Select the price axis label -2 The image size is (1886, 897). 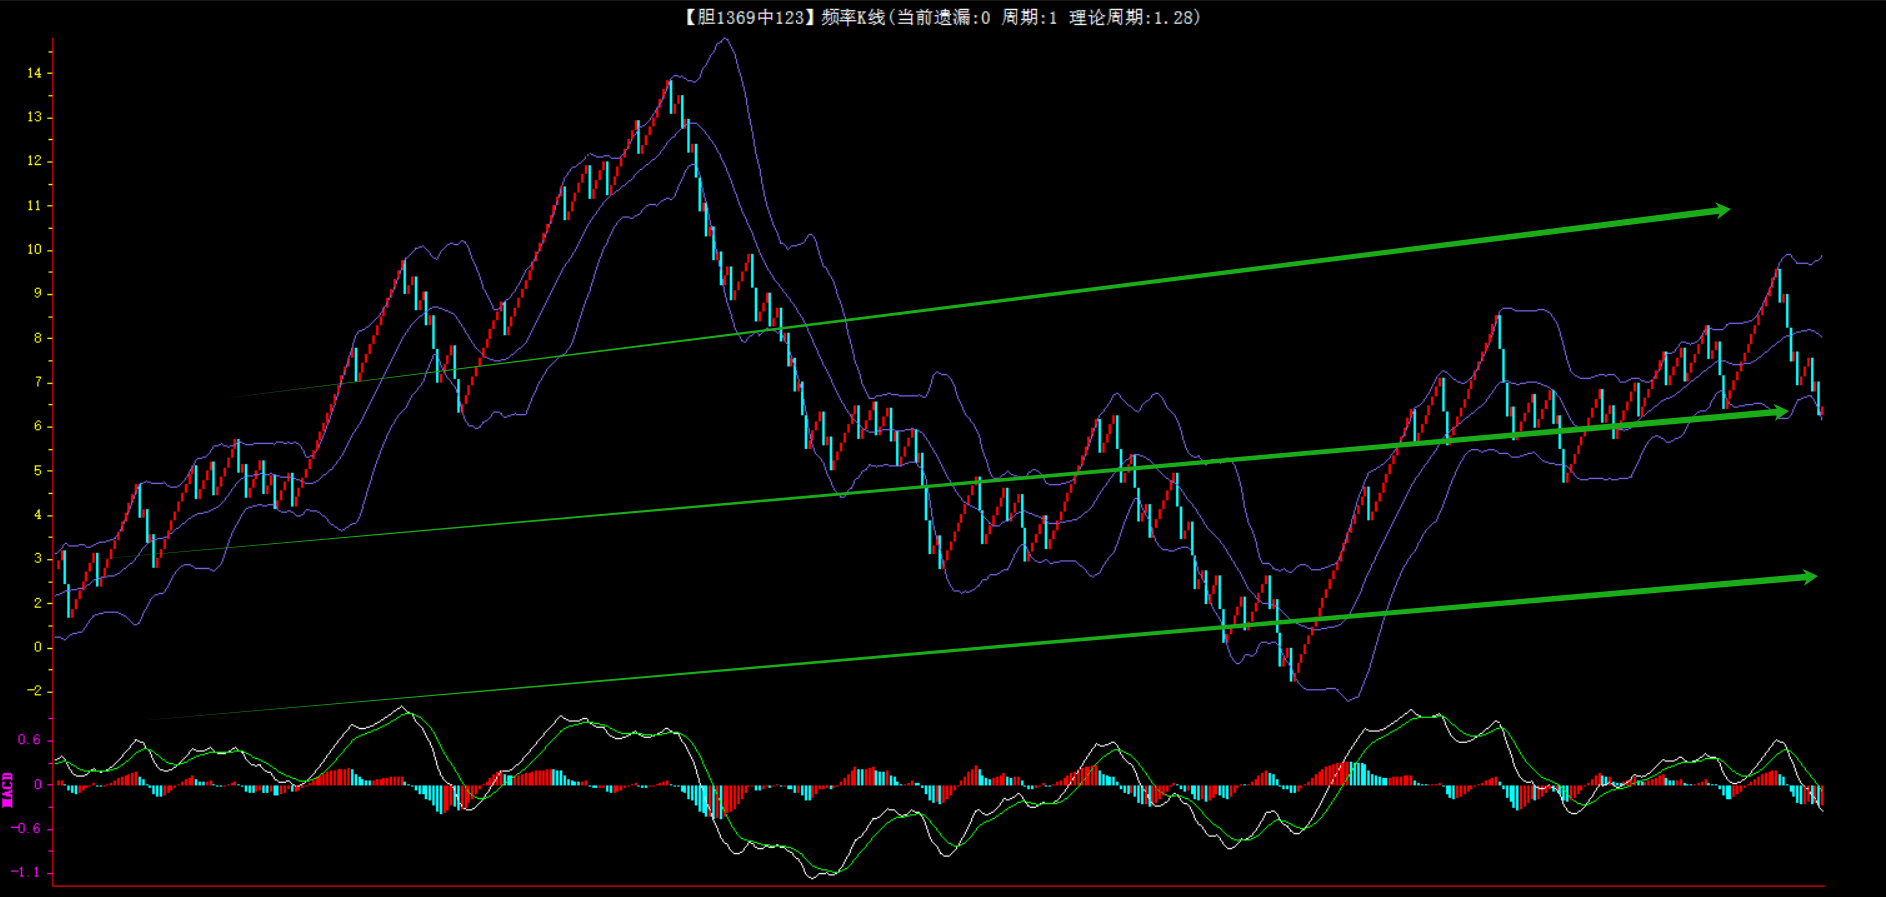[x=36, y=691]
